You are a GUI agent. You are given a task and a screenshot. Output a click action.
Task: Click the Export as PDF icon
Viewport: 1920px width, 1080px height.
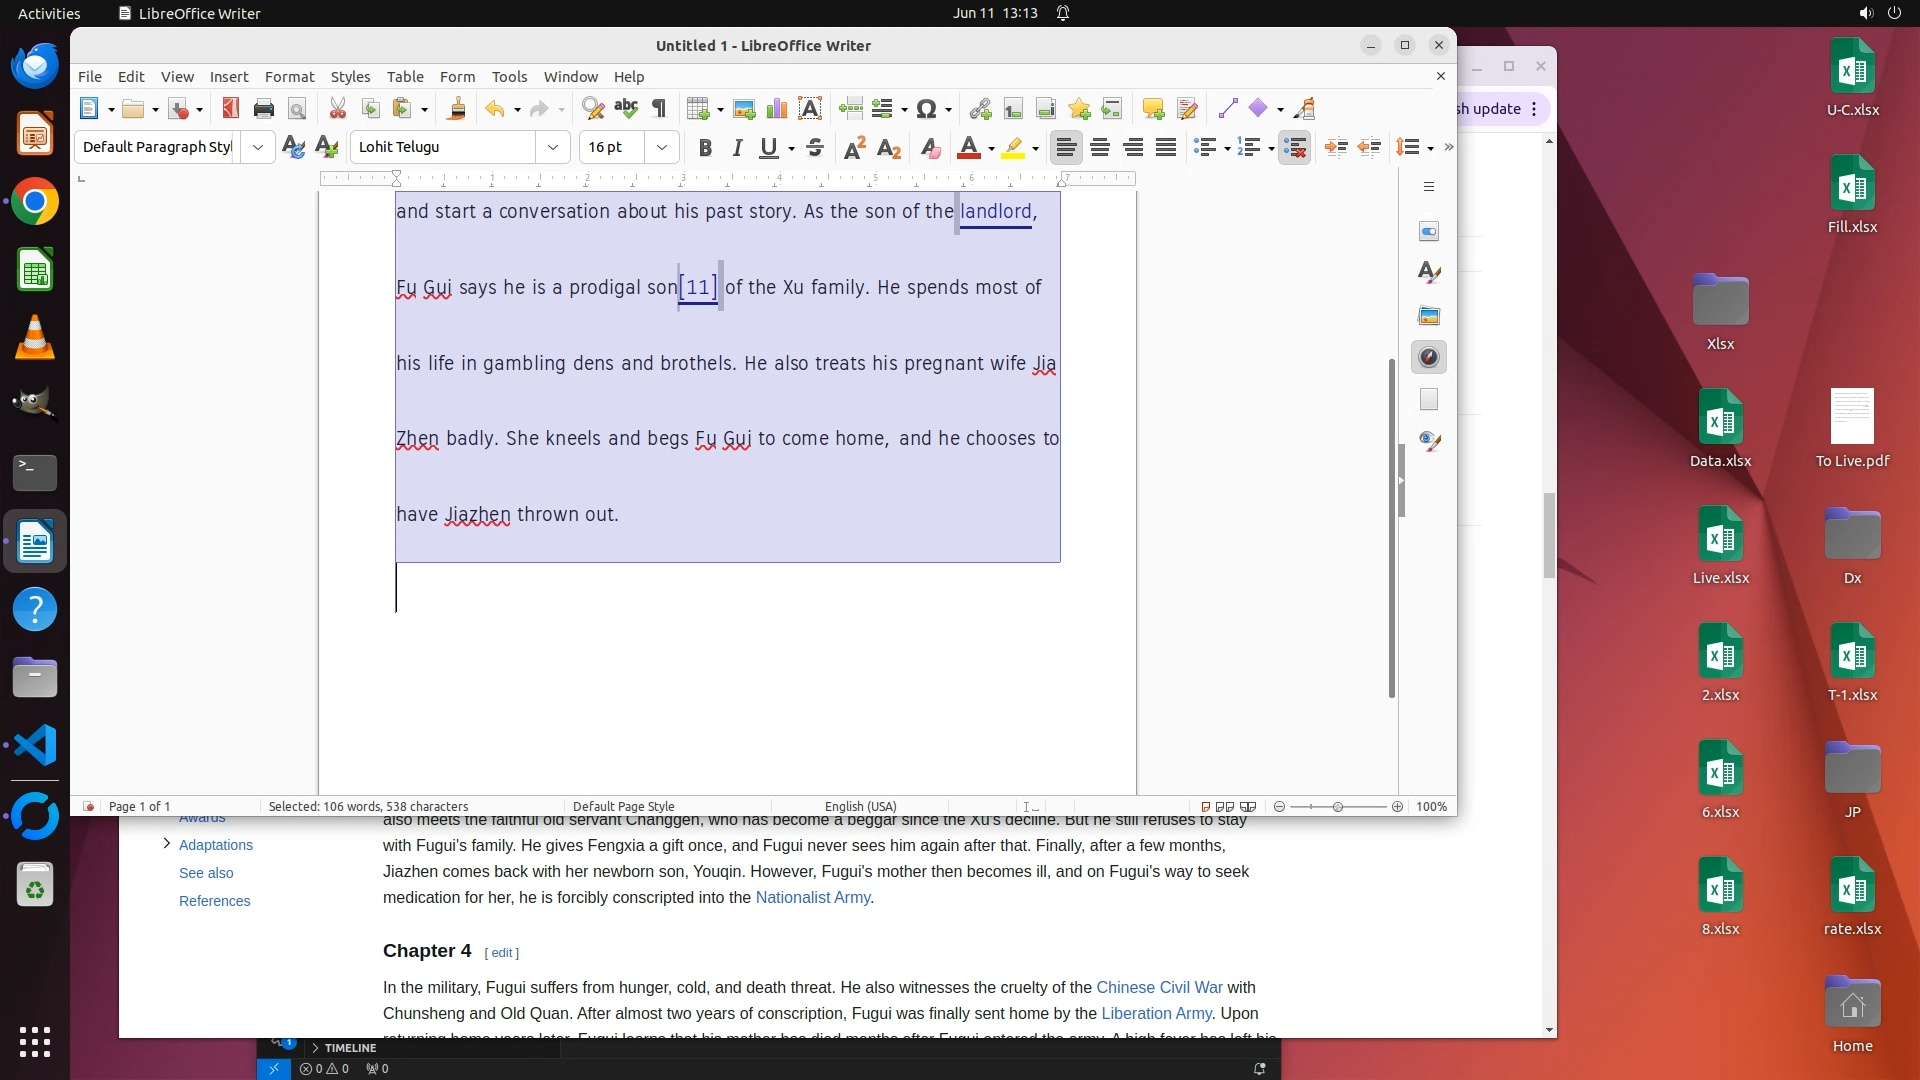[x=231, y=109]
